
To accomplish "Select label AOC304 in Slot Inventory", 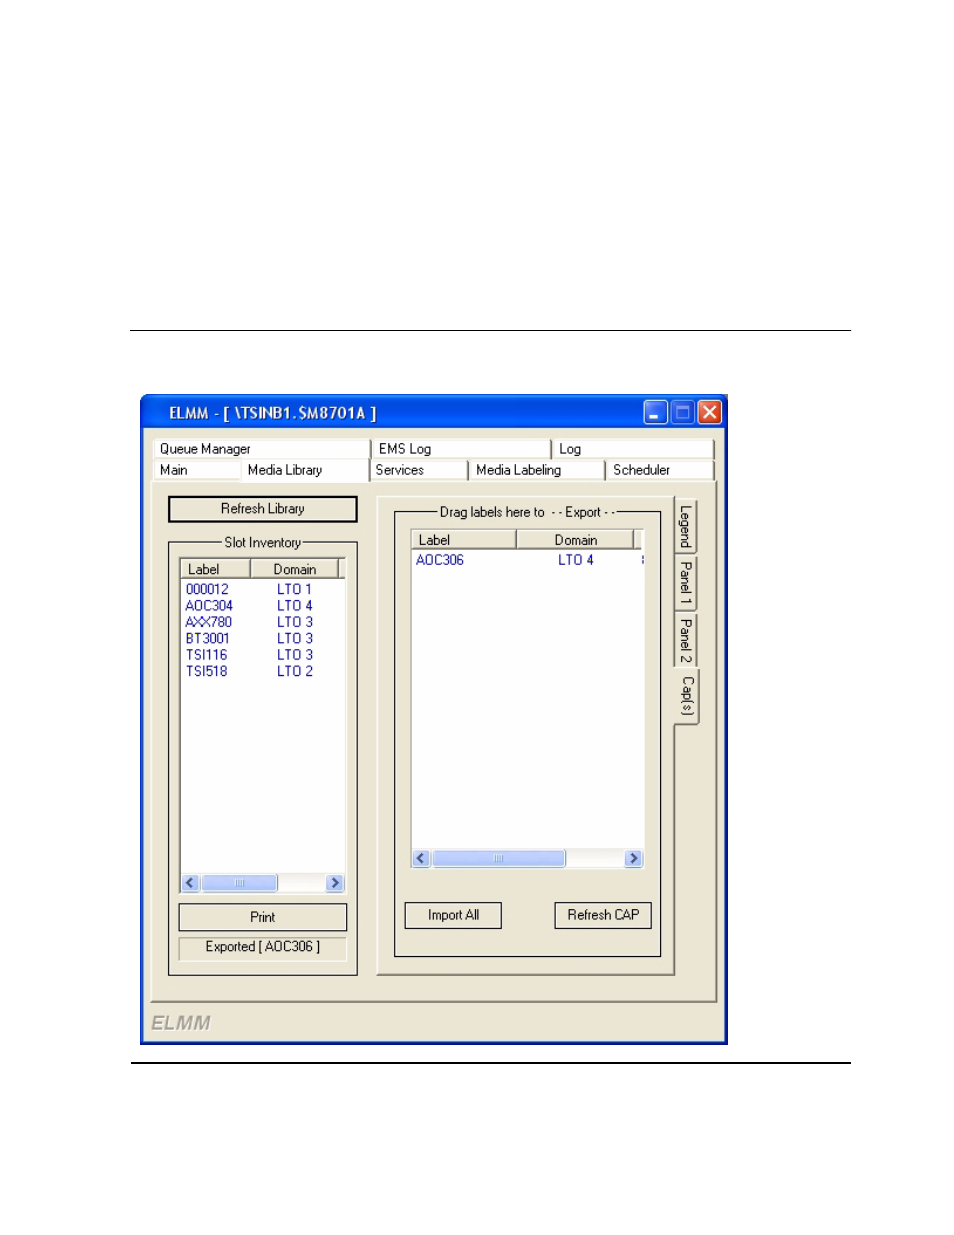I will click(x=209, y=606).
